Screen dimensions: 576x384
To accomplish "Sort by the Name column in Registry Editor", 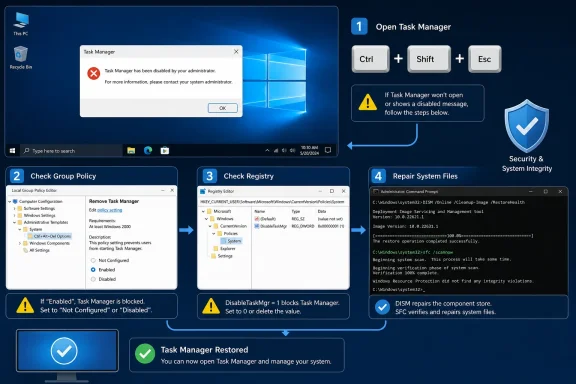I will 260,211.
